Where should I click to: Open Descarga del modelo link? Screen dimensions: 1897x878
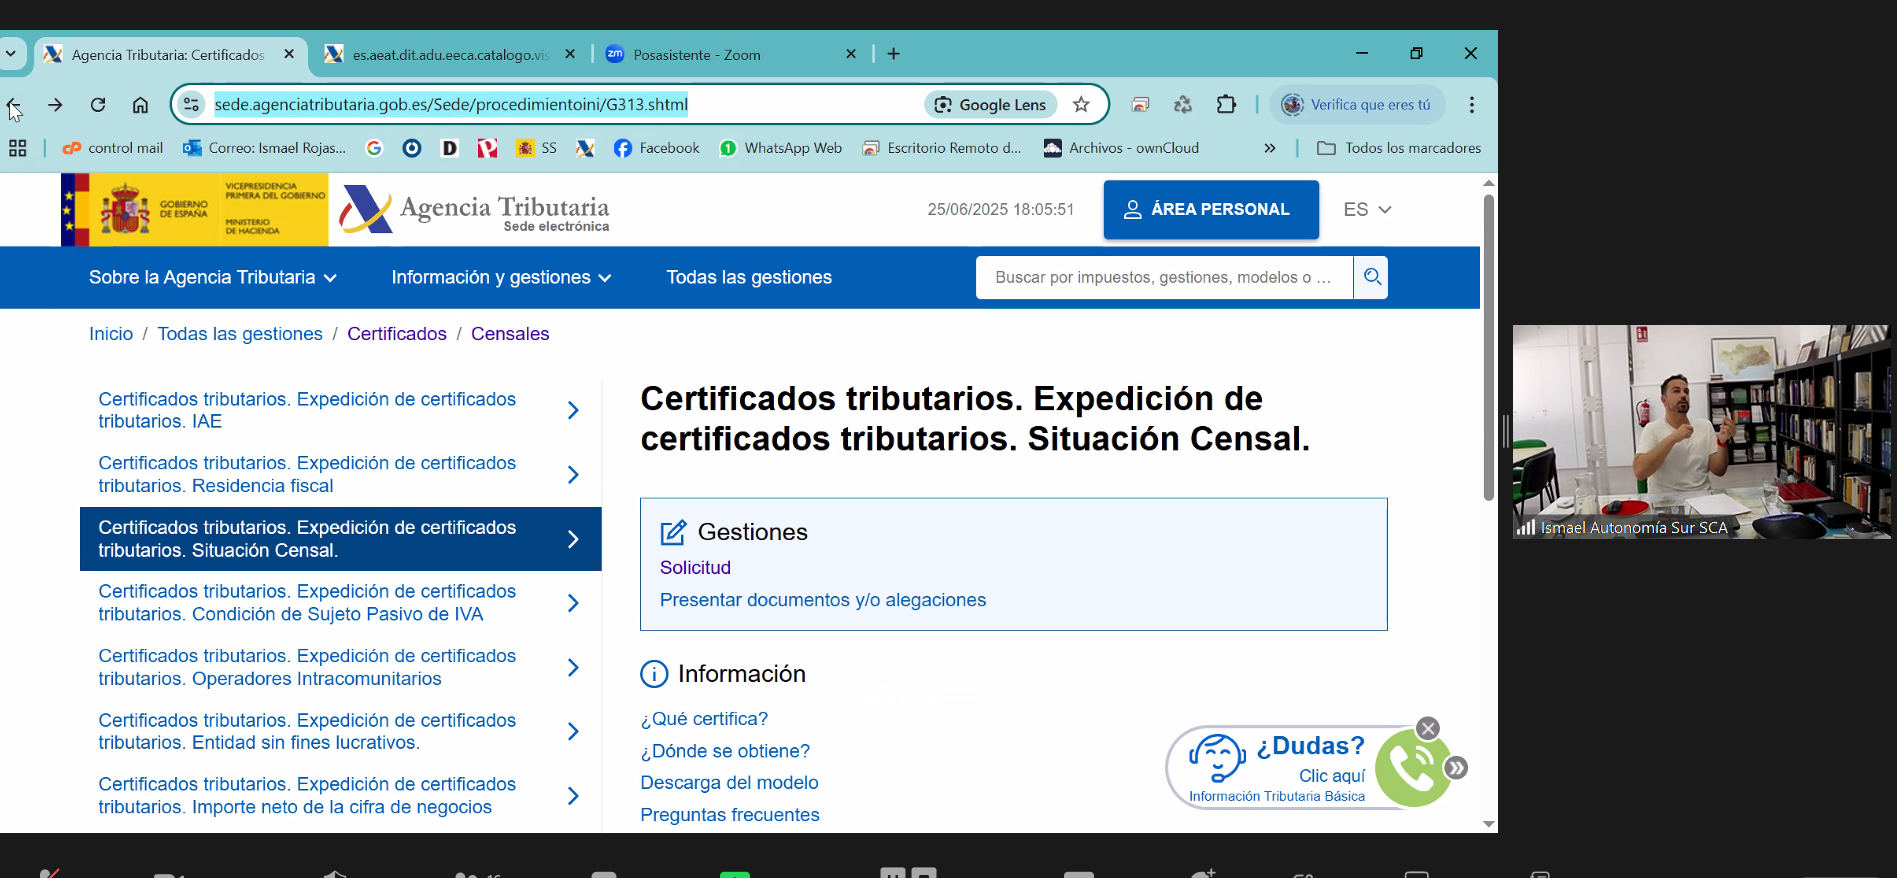click(729, 783)
